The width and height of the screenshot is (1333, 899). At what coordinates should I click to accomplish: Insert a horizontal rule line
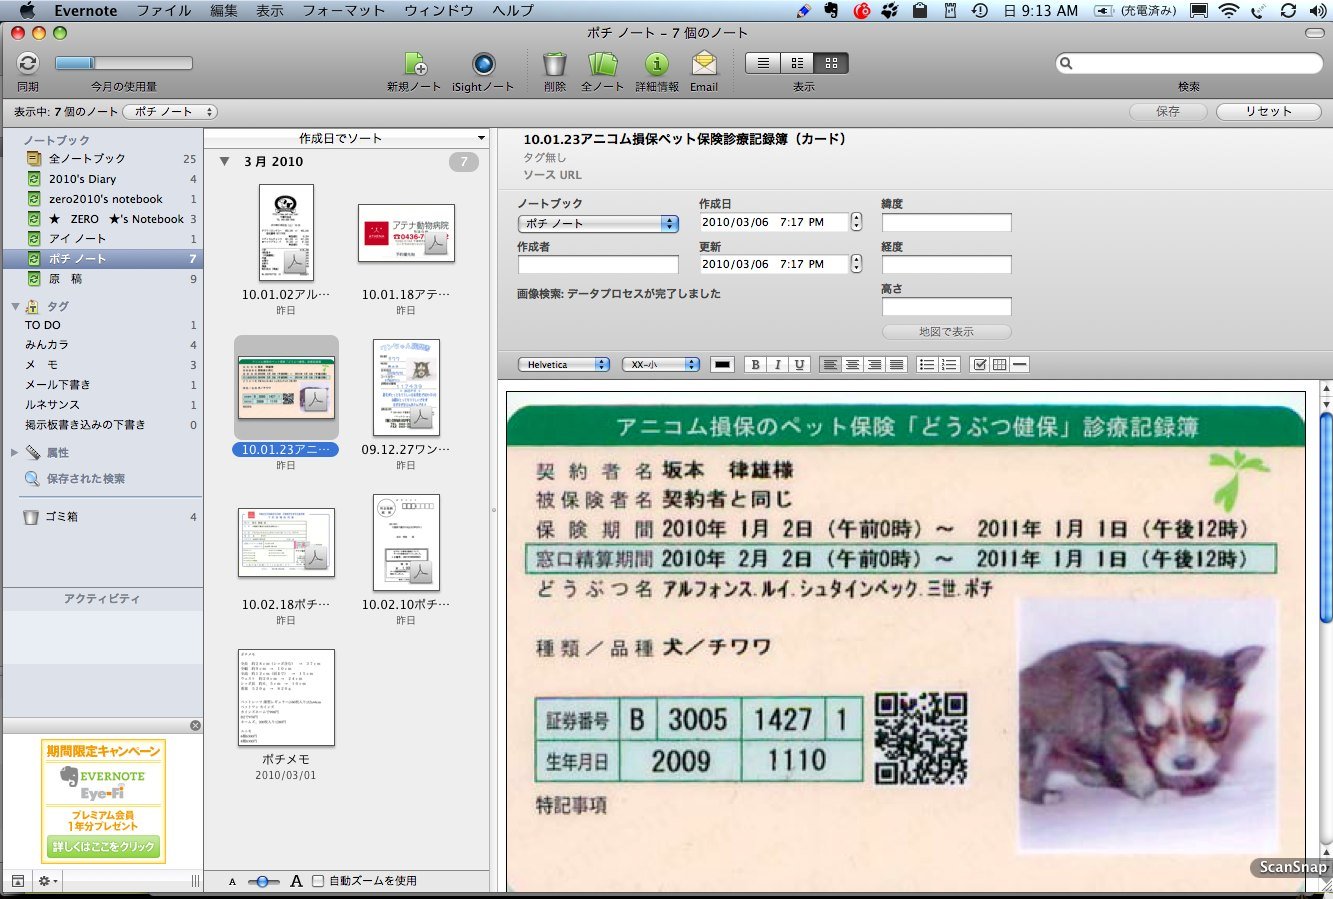(1019, 365)
